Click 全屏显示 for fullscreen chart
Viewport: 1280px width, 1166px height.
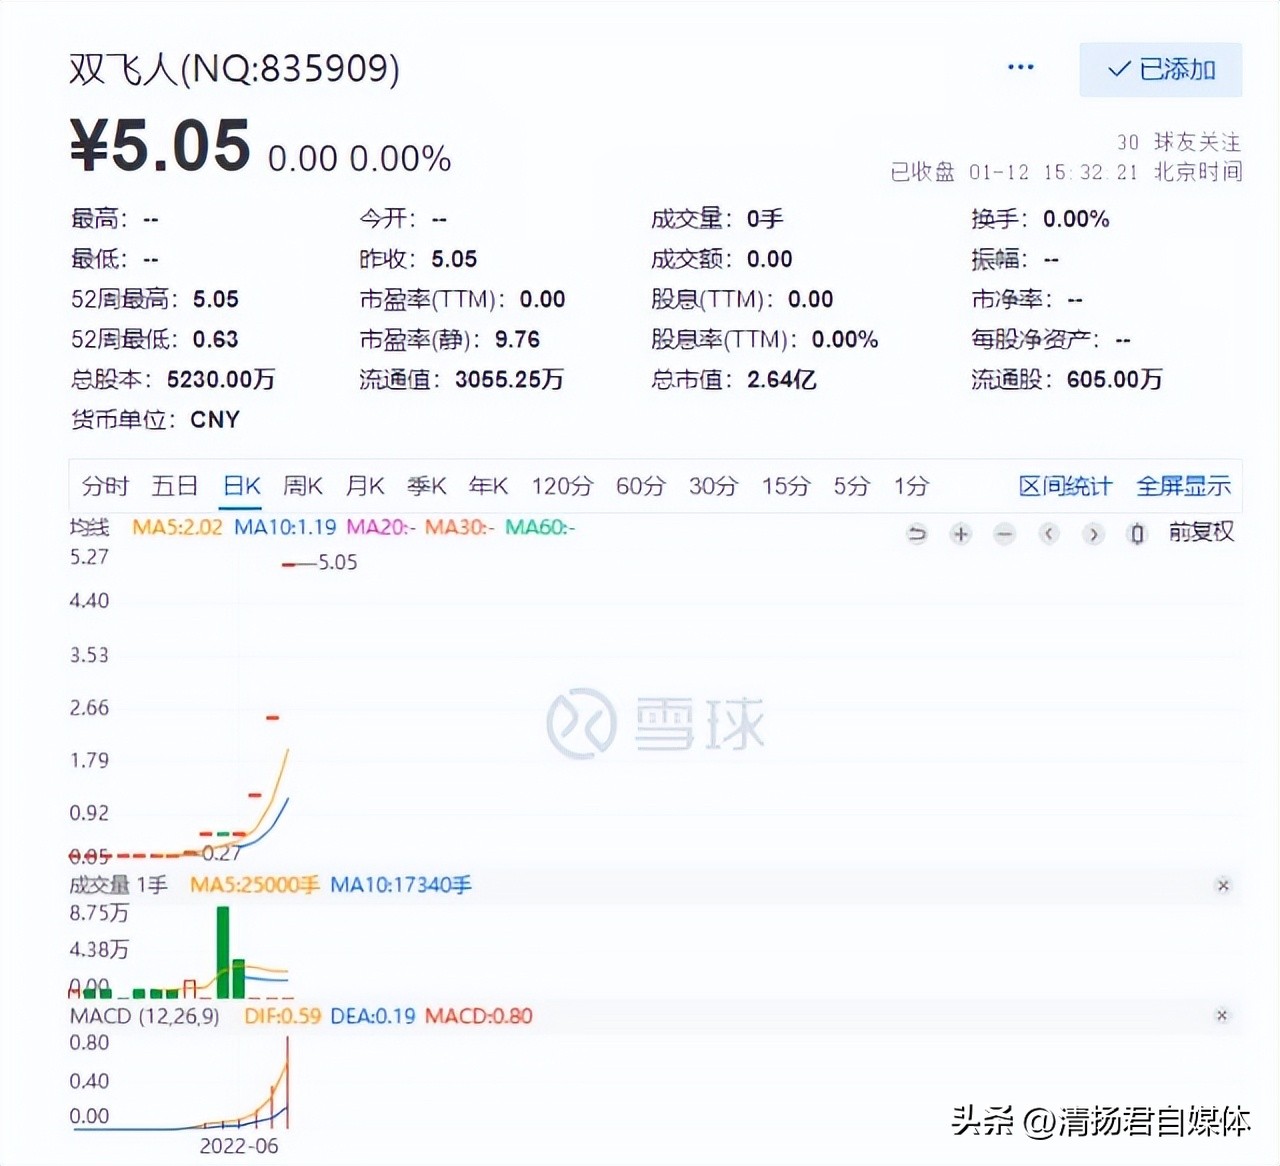coord(1185,486)
